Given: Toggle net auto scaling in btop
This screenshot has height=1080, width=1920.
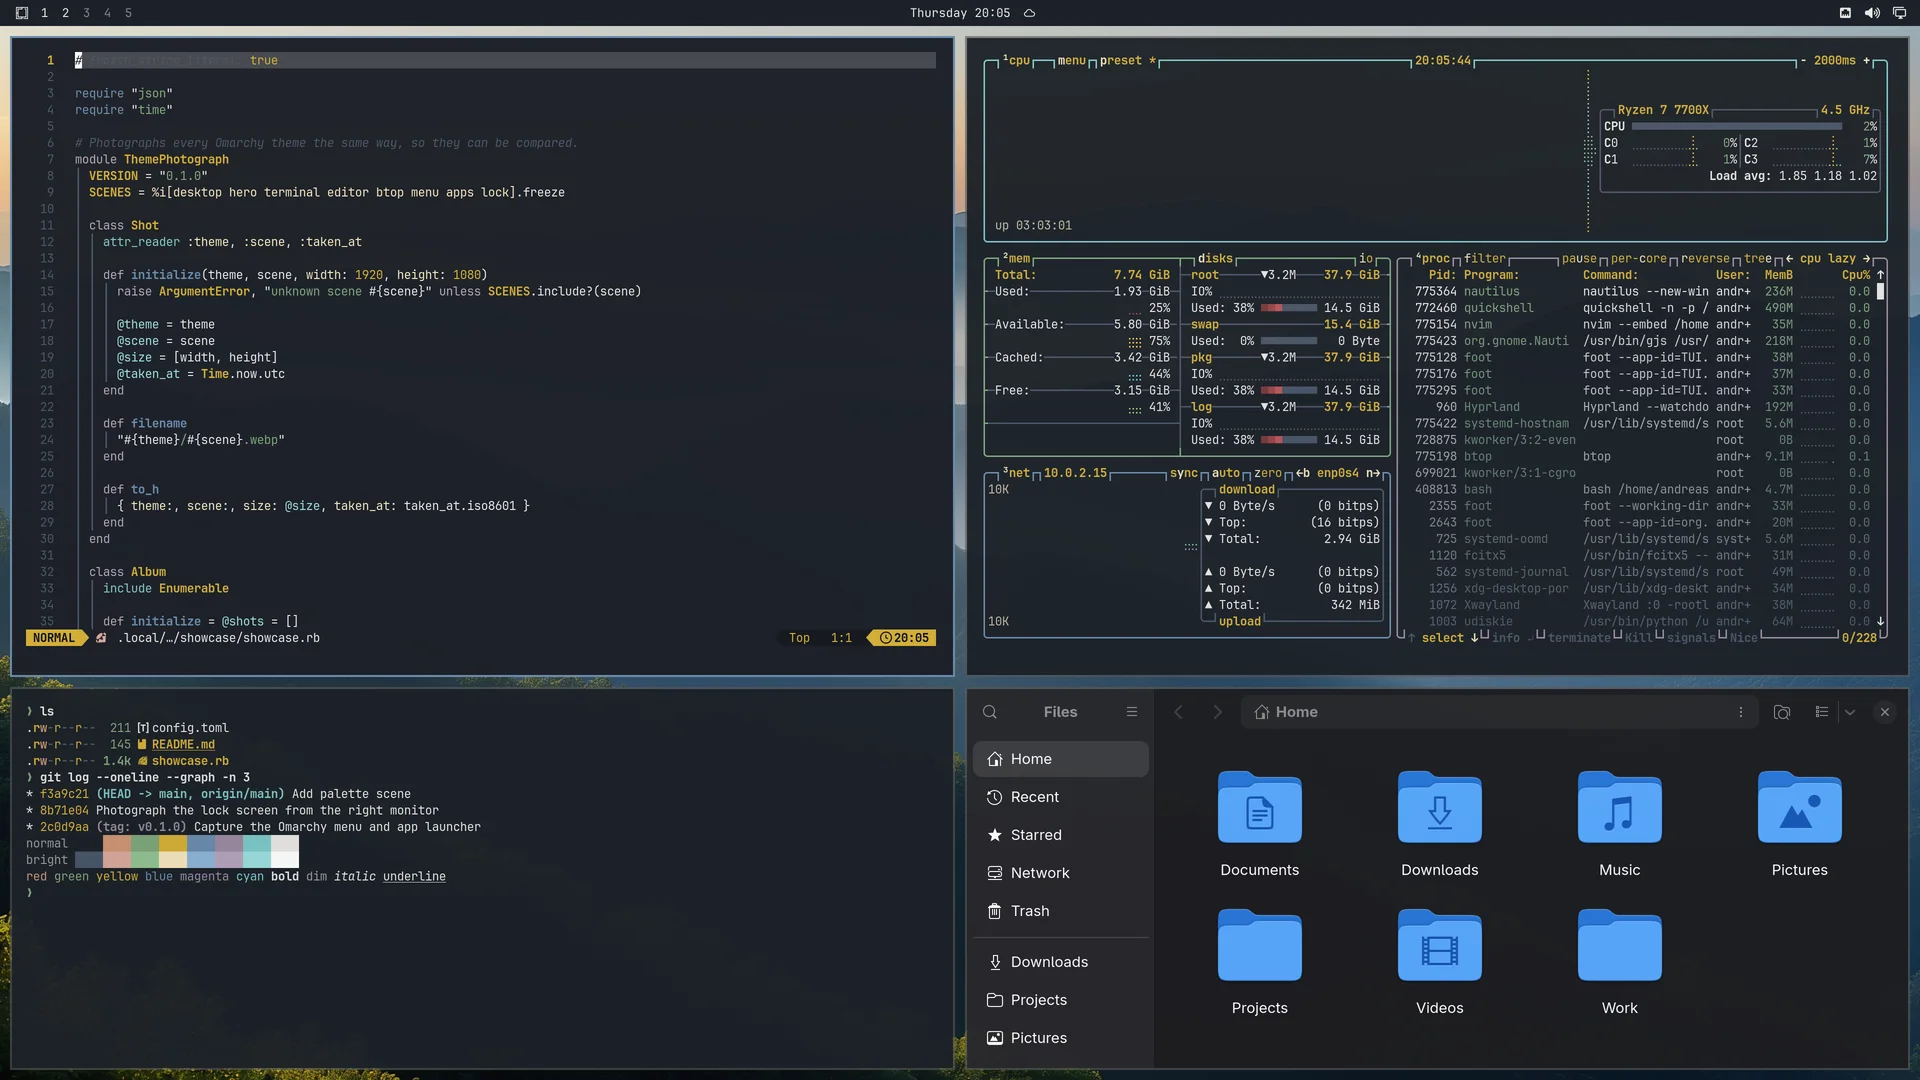Looking at the screenshot, I should tap(1226, 473).
